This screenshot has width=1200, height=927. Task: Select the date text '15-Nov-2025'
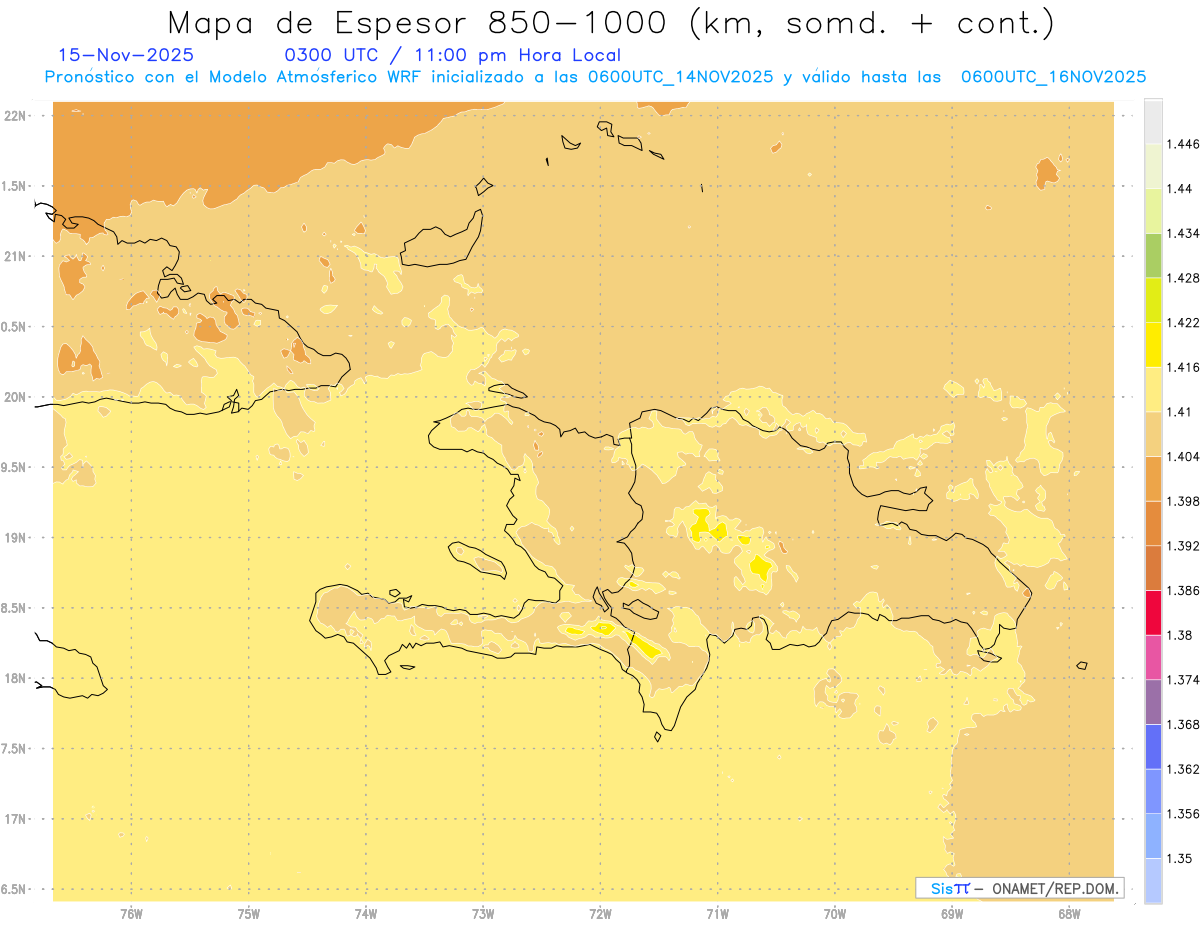[x=127, y=55]
